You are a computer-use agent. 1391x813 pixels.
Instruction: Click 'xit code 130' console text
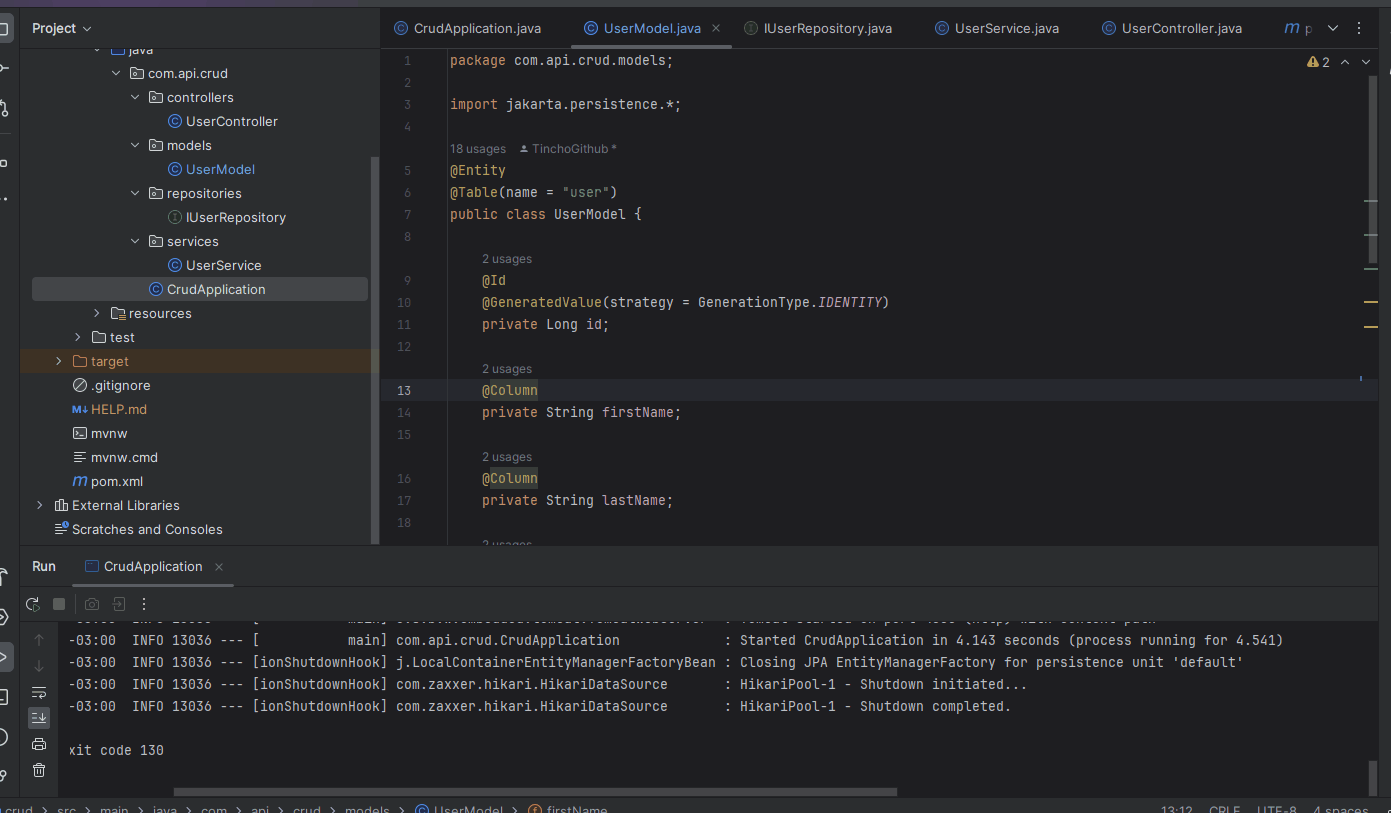pos(116,750)
